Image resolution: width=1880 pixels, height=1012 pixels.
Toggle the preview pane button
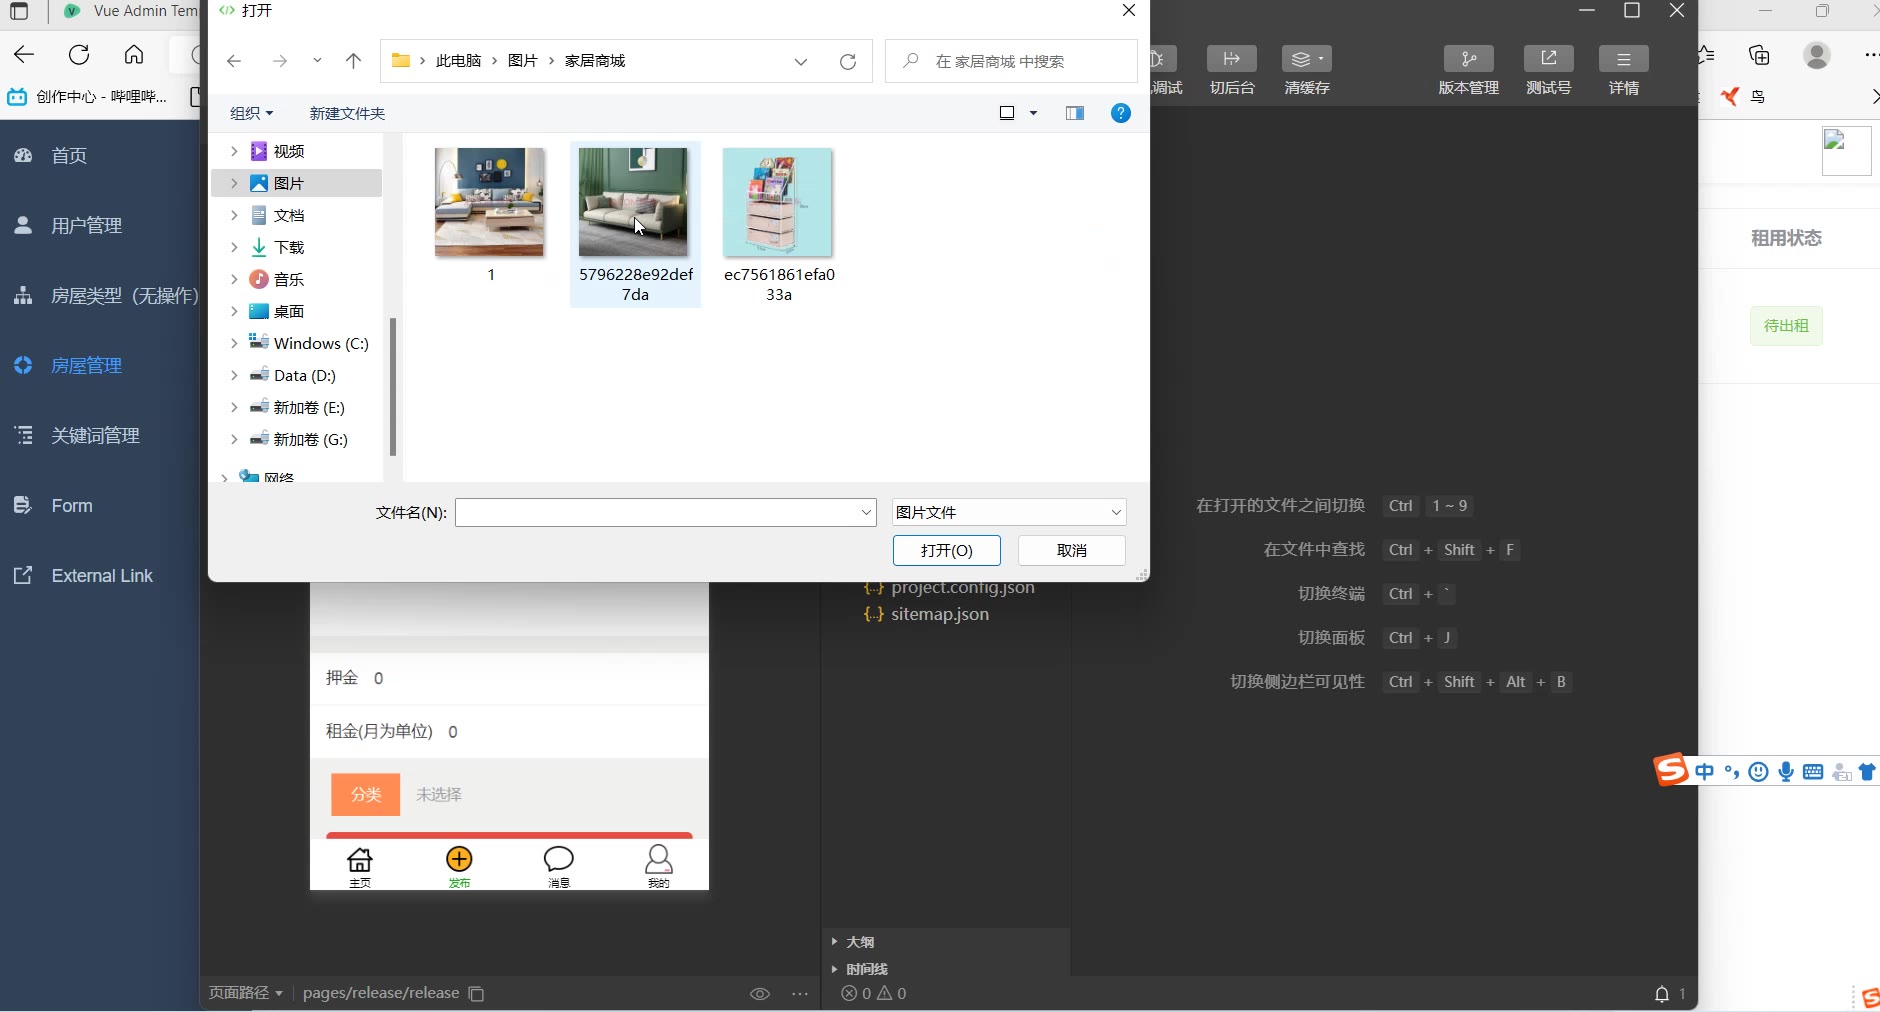[x=1075, y=113]
